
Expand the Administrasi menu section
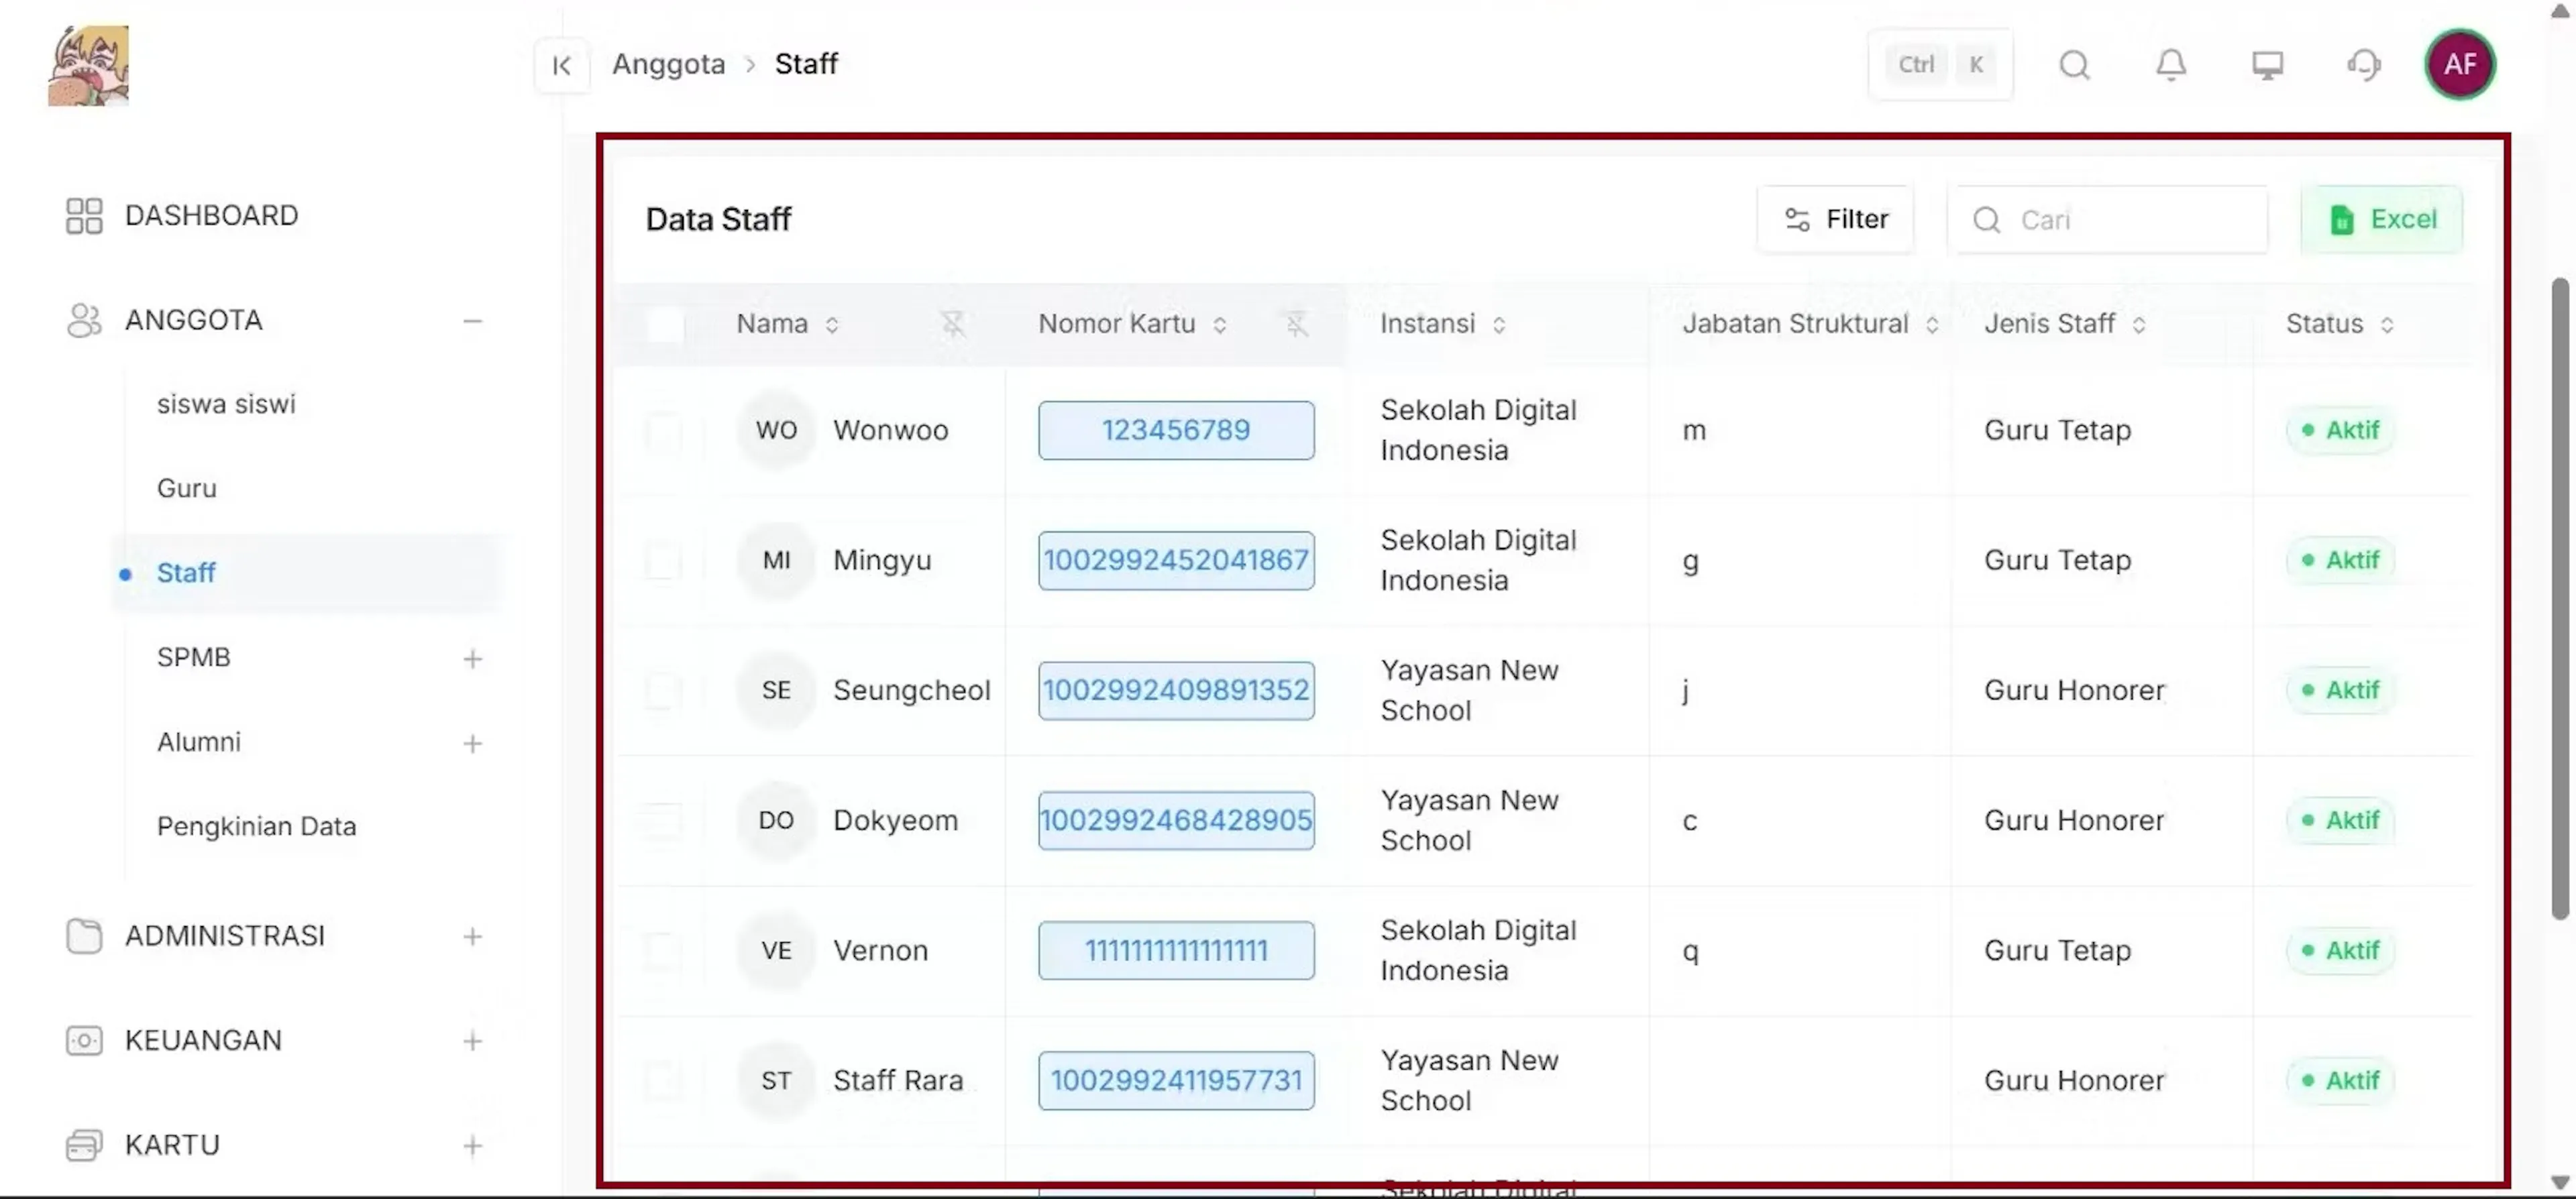(x=472, y=937)
